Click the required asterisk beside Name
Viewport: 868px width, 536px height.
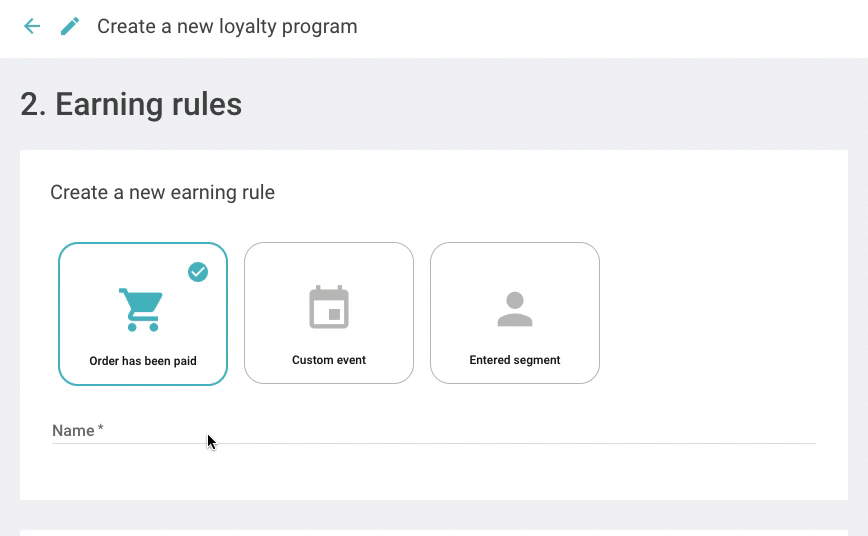click(101, 429)
